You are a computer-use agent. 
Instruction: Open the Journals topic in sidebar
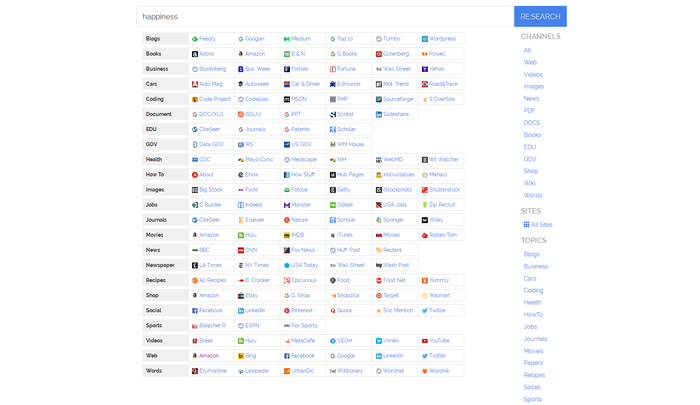535,339
